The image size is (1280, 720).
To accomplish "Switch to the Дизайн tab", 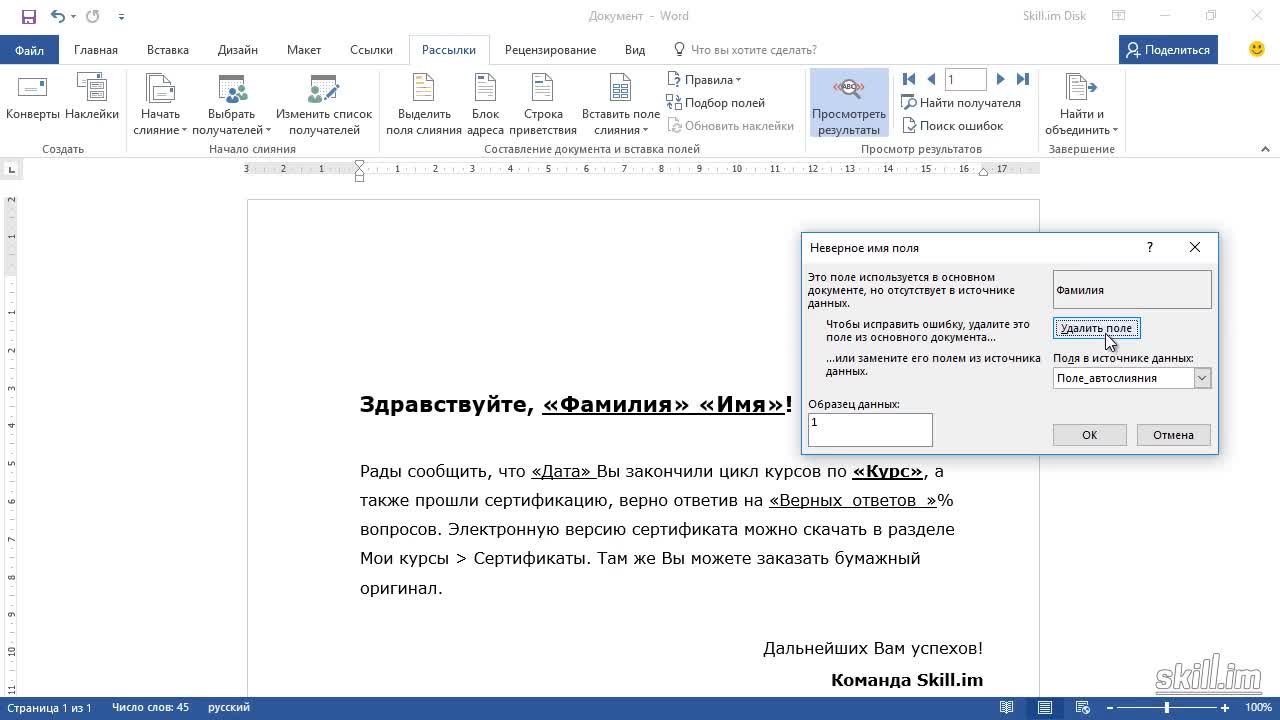I will pos(238,50).
